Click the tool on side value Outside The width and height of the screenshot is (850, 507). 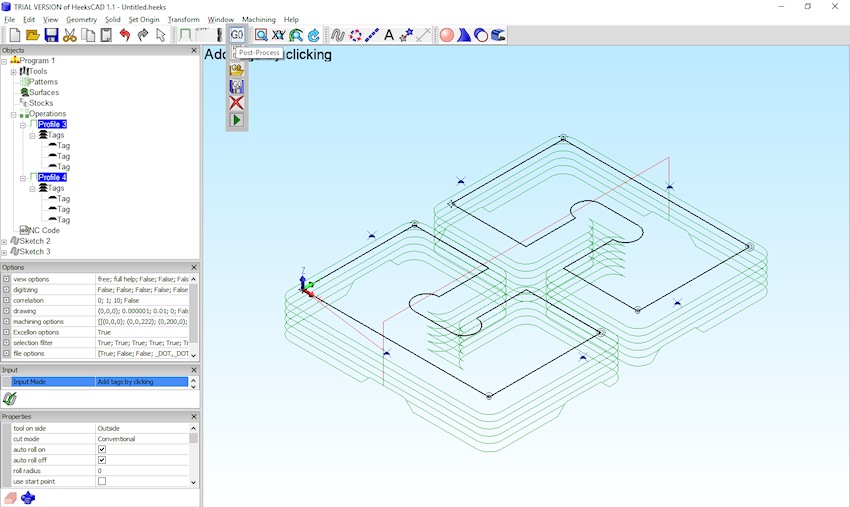coord(142,428)
